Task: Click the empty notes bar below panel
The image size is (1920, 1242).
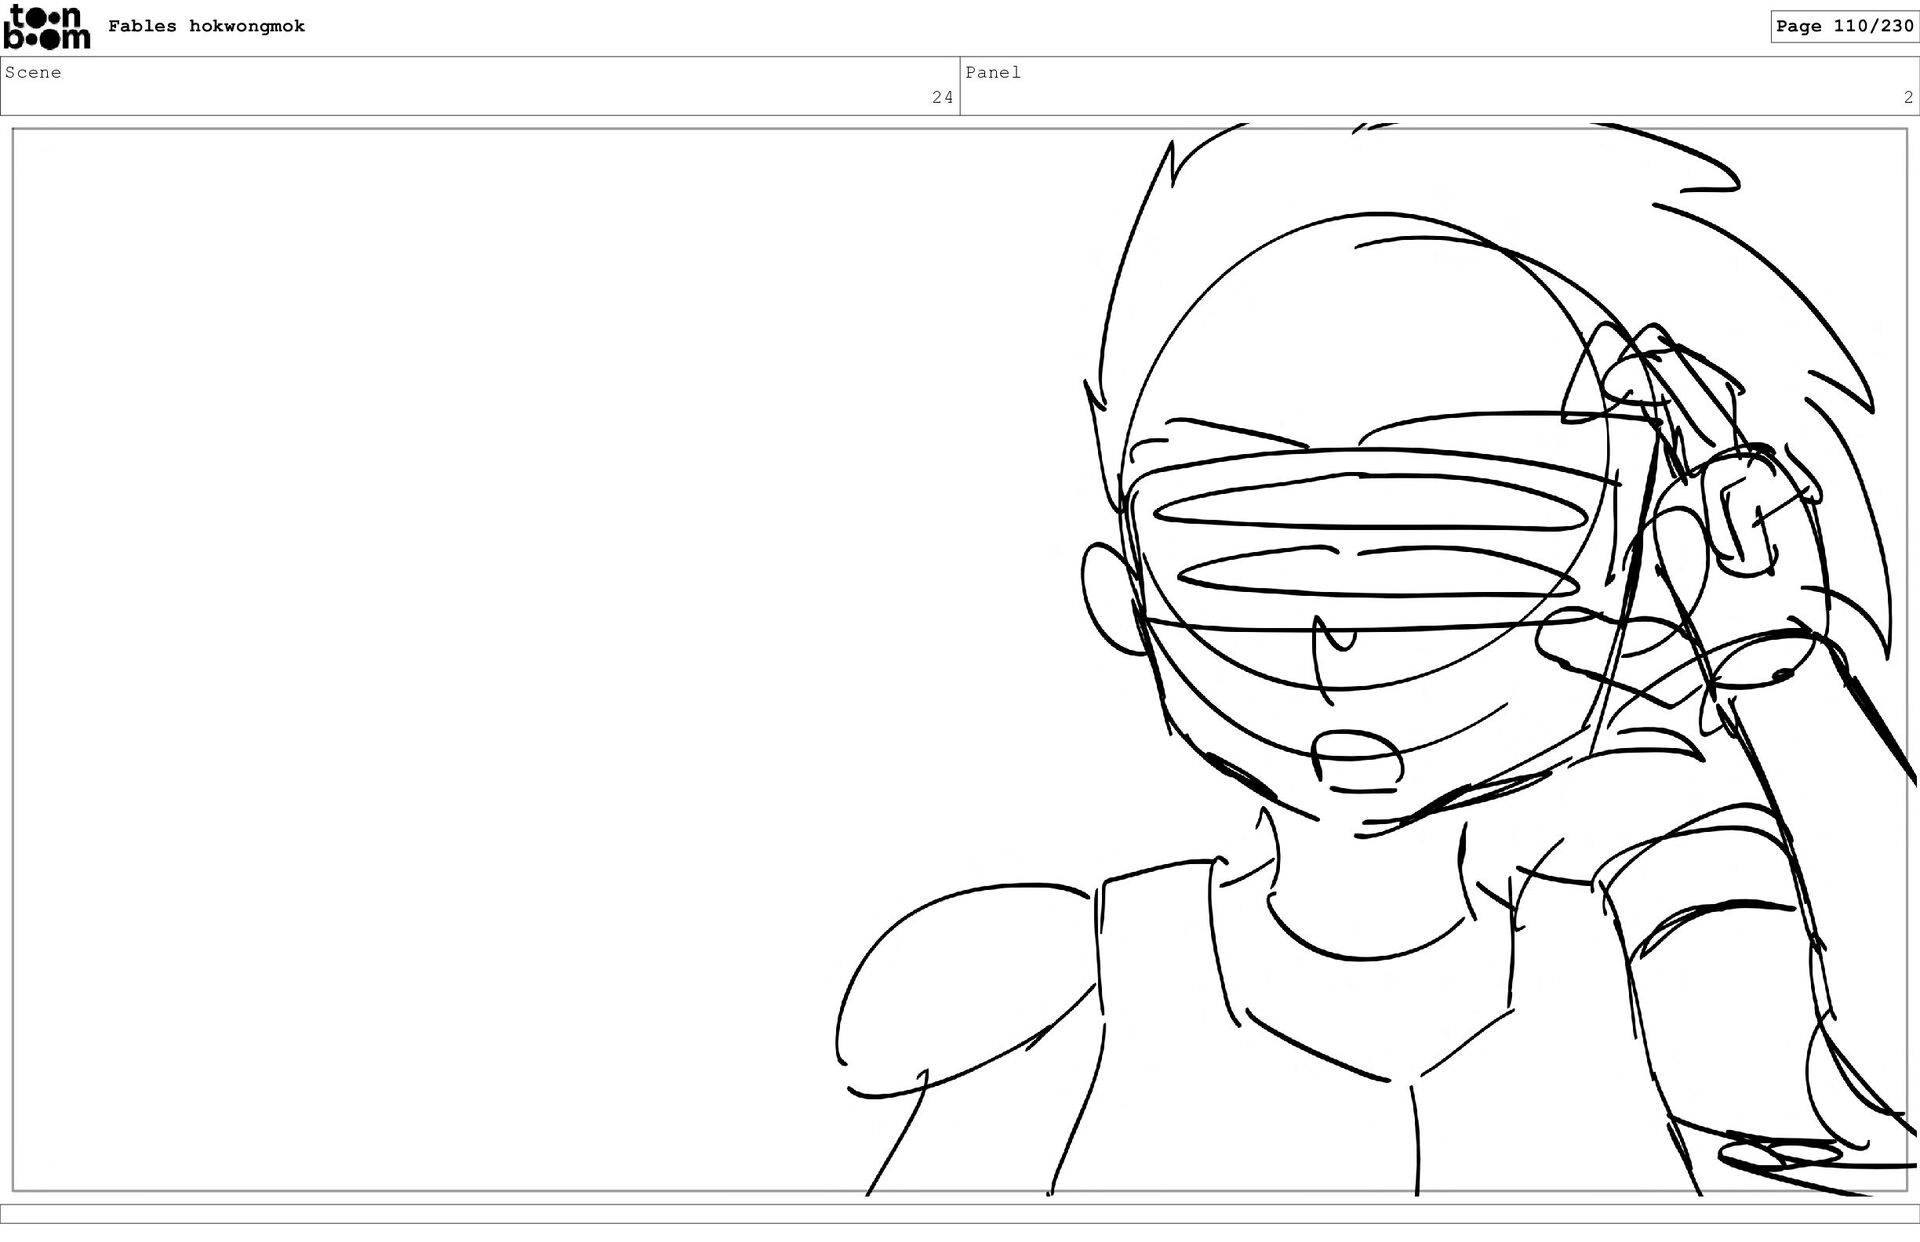Action: [960, 1213]
